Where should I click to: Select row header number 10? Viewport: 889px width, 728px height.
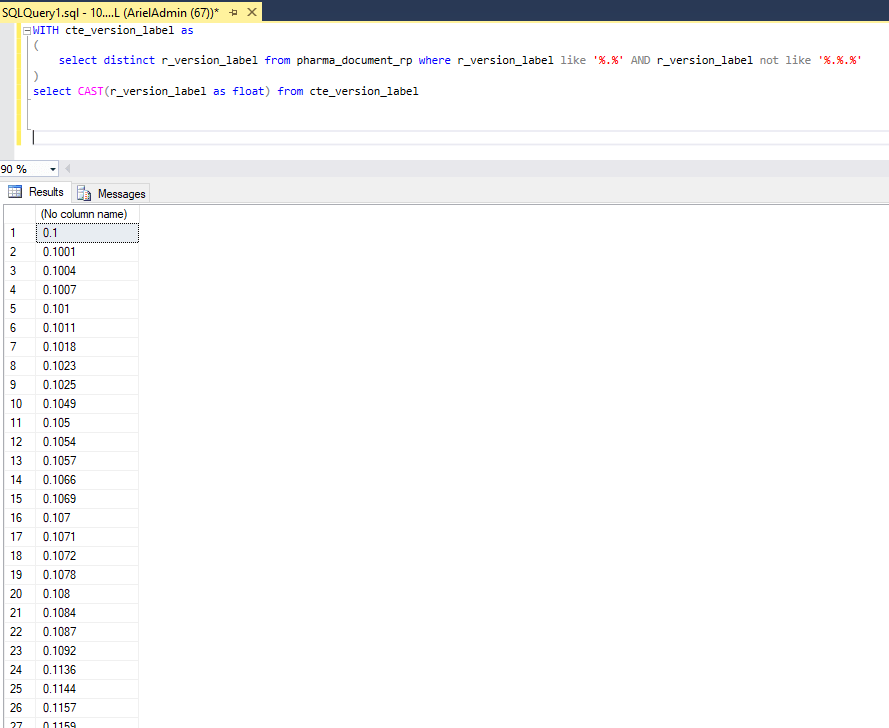click(20, 404)
